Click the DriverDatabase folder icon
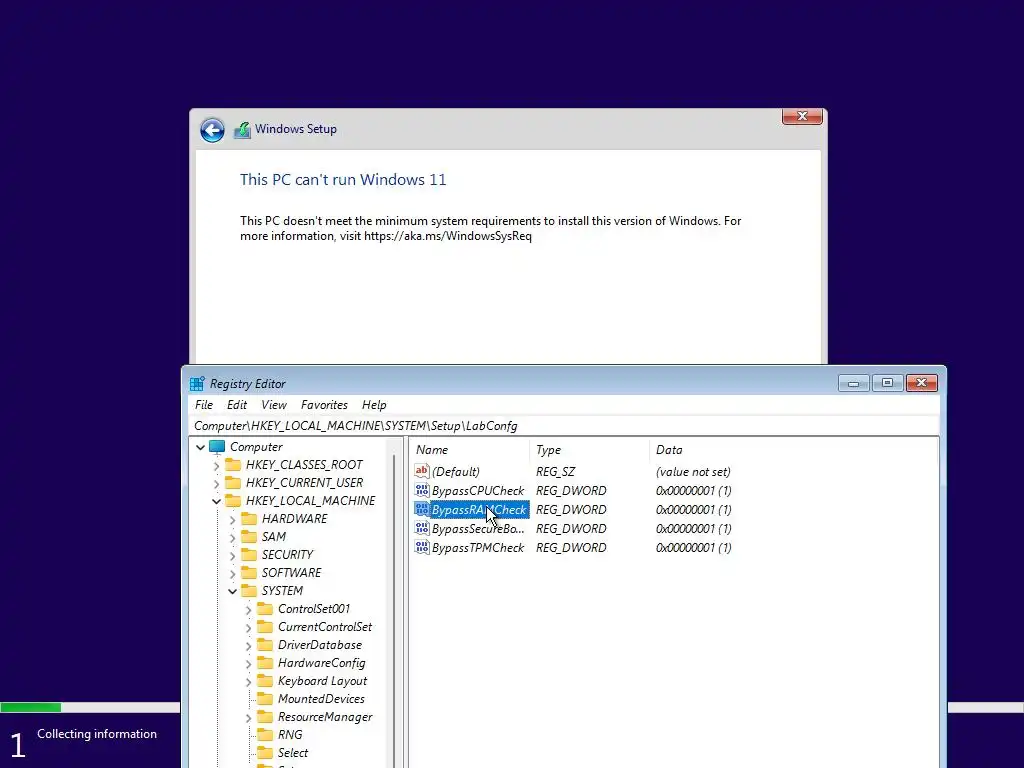Viewport: 1024px width, 768px height. pos(265,645)
